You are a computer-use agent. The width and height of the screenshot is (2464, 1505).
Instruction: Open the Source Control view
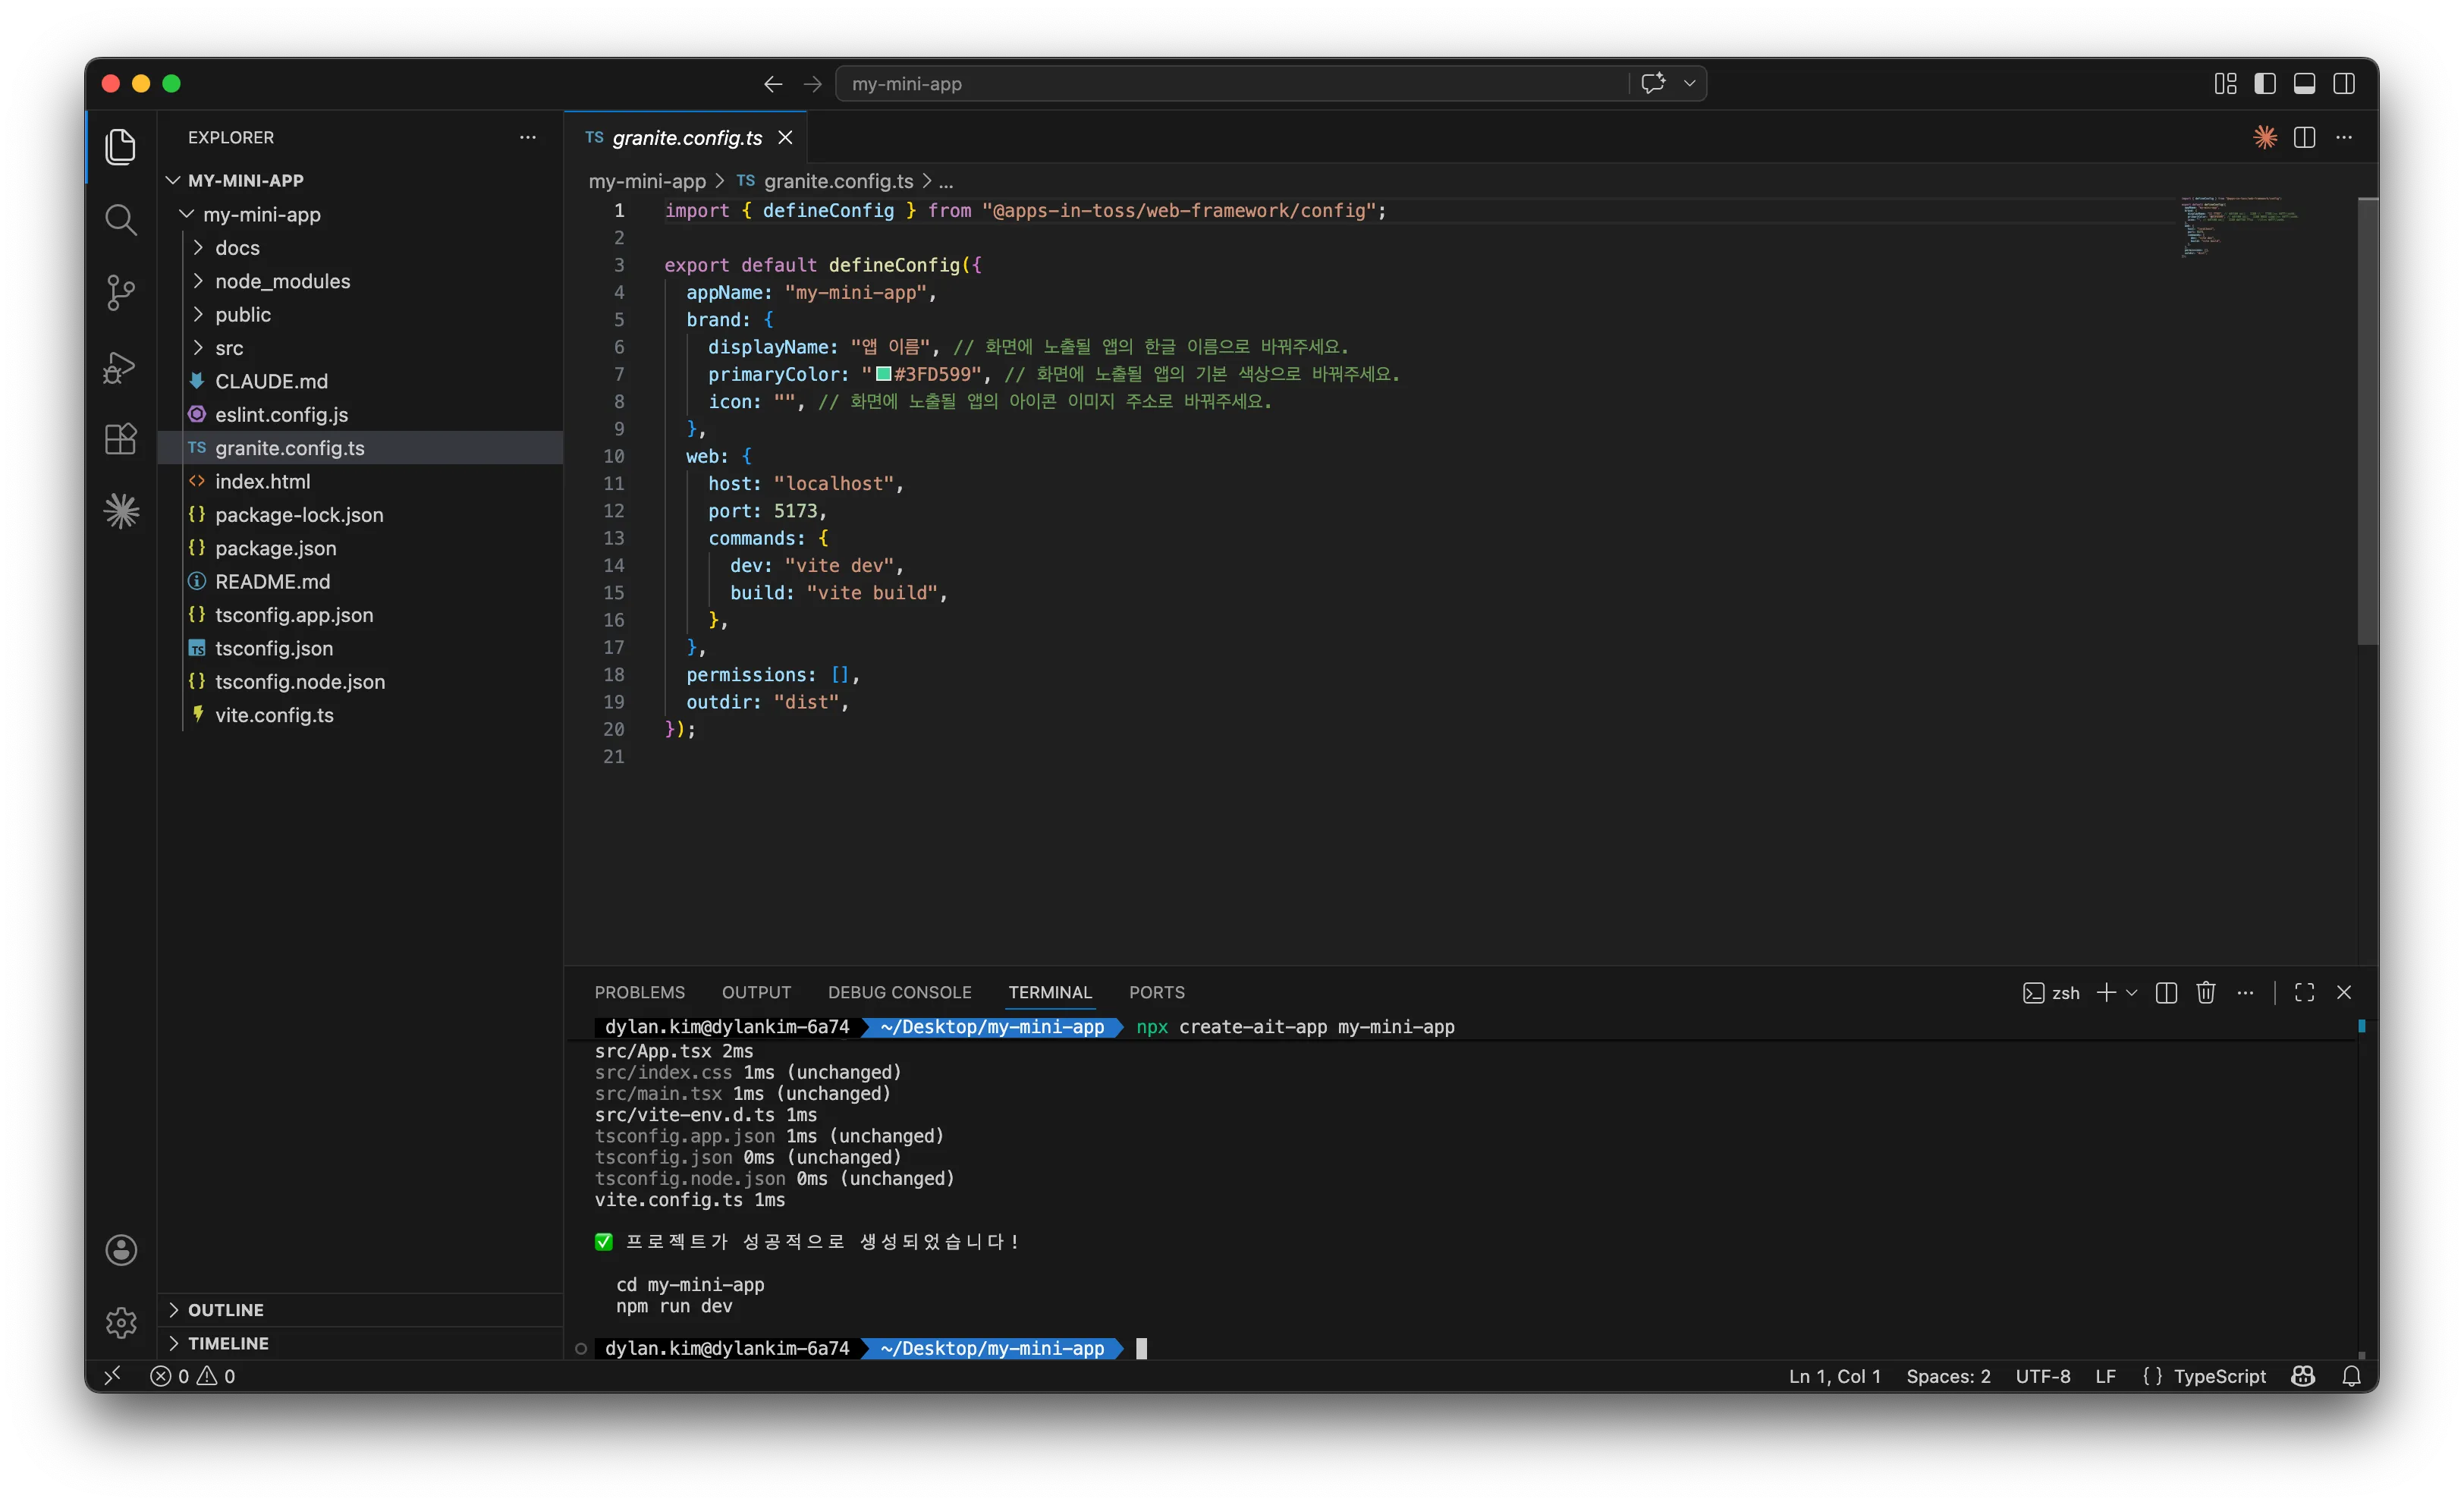(121, 293)
